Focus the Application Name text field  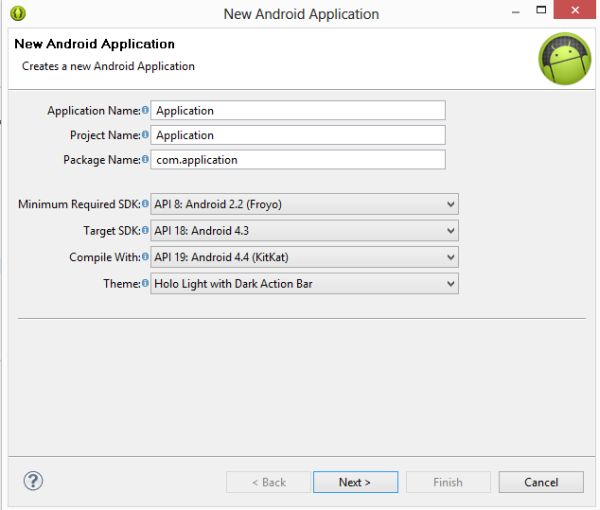pos(298,110)
